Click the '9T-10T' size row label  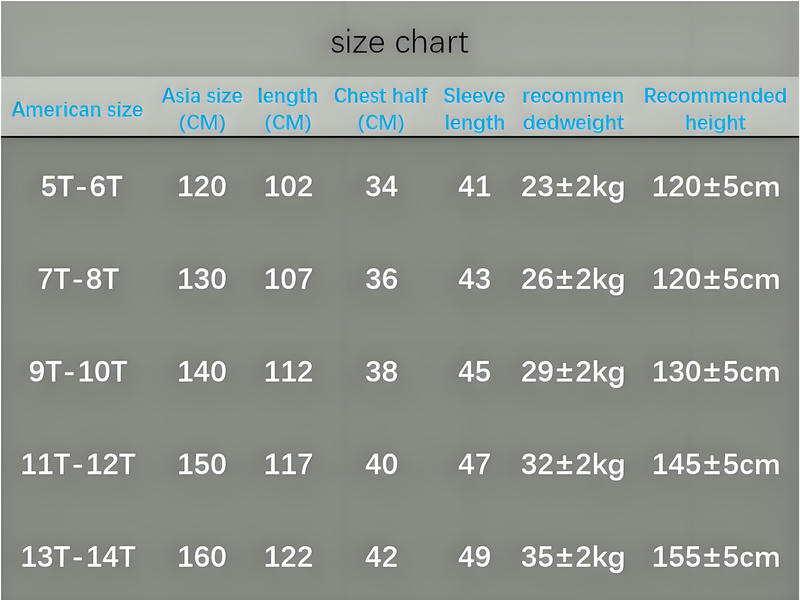coord(78,371)
